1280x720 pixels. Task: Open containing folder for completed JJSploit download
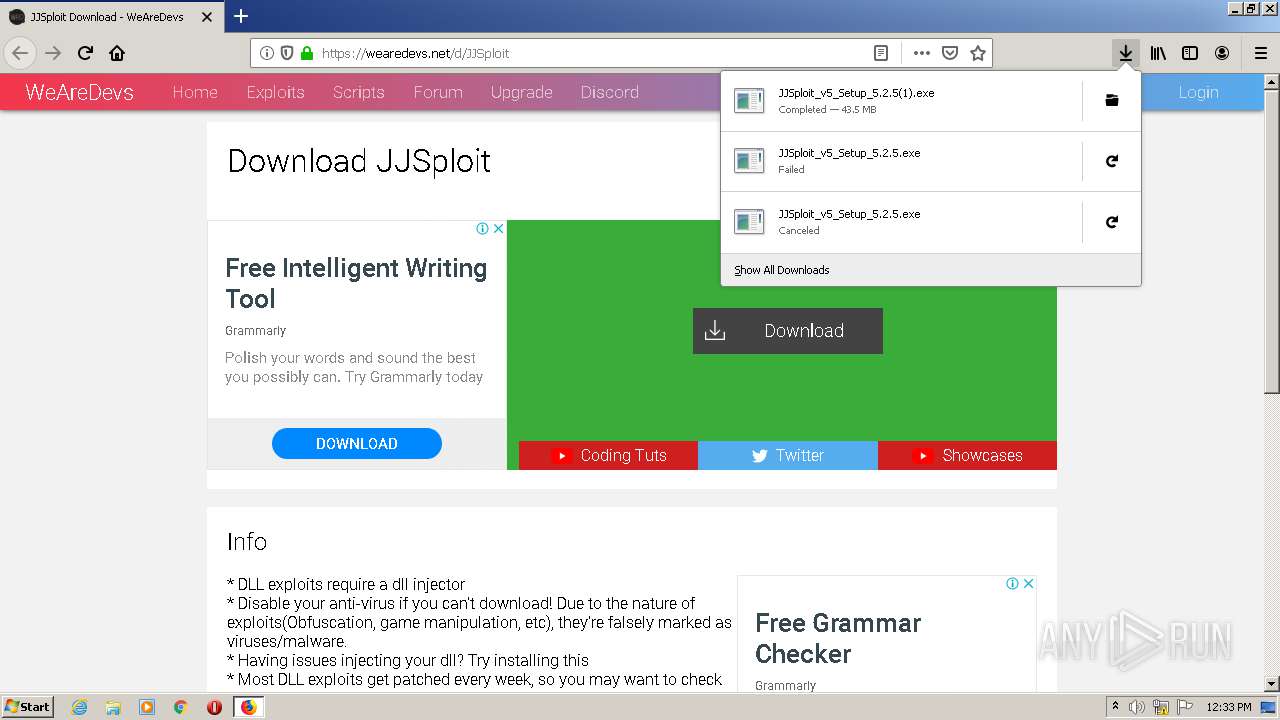click(x=1111, y=100)
